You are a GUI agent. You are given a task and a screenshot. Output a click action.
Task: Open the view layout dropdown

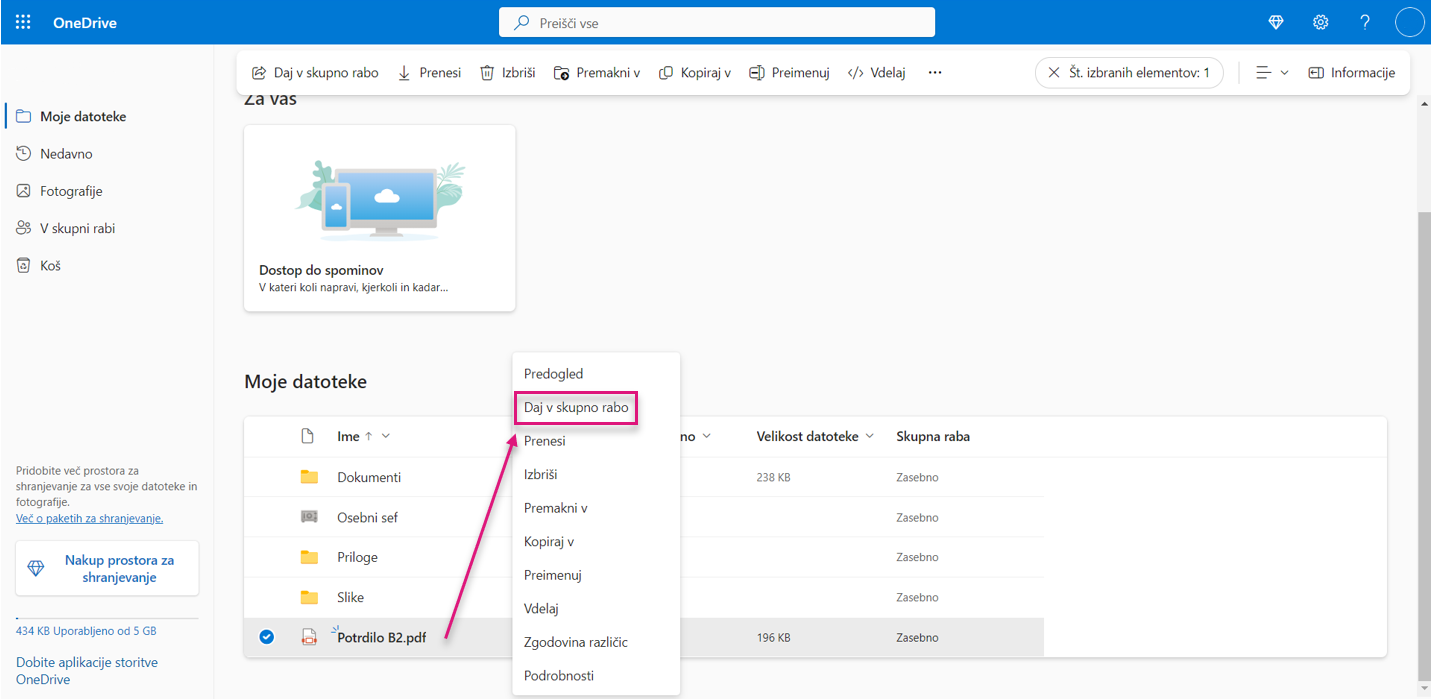click(x=1272, y=72)
